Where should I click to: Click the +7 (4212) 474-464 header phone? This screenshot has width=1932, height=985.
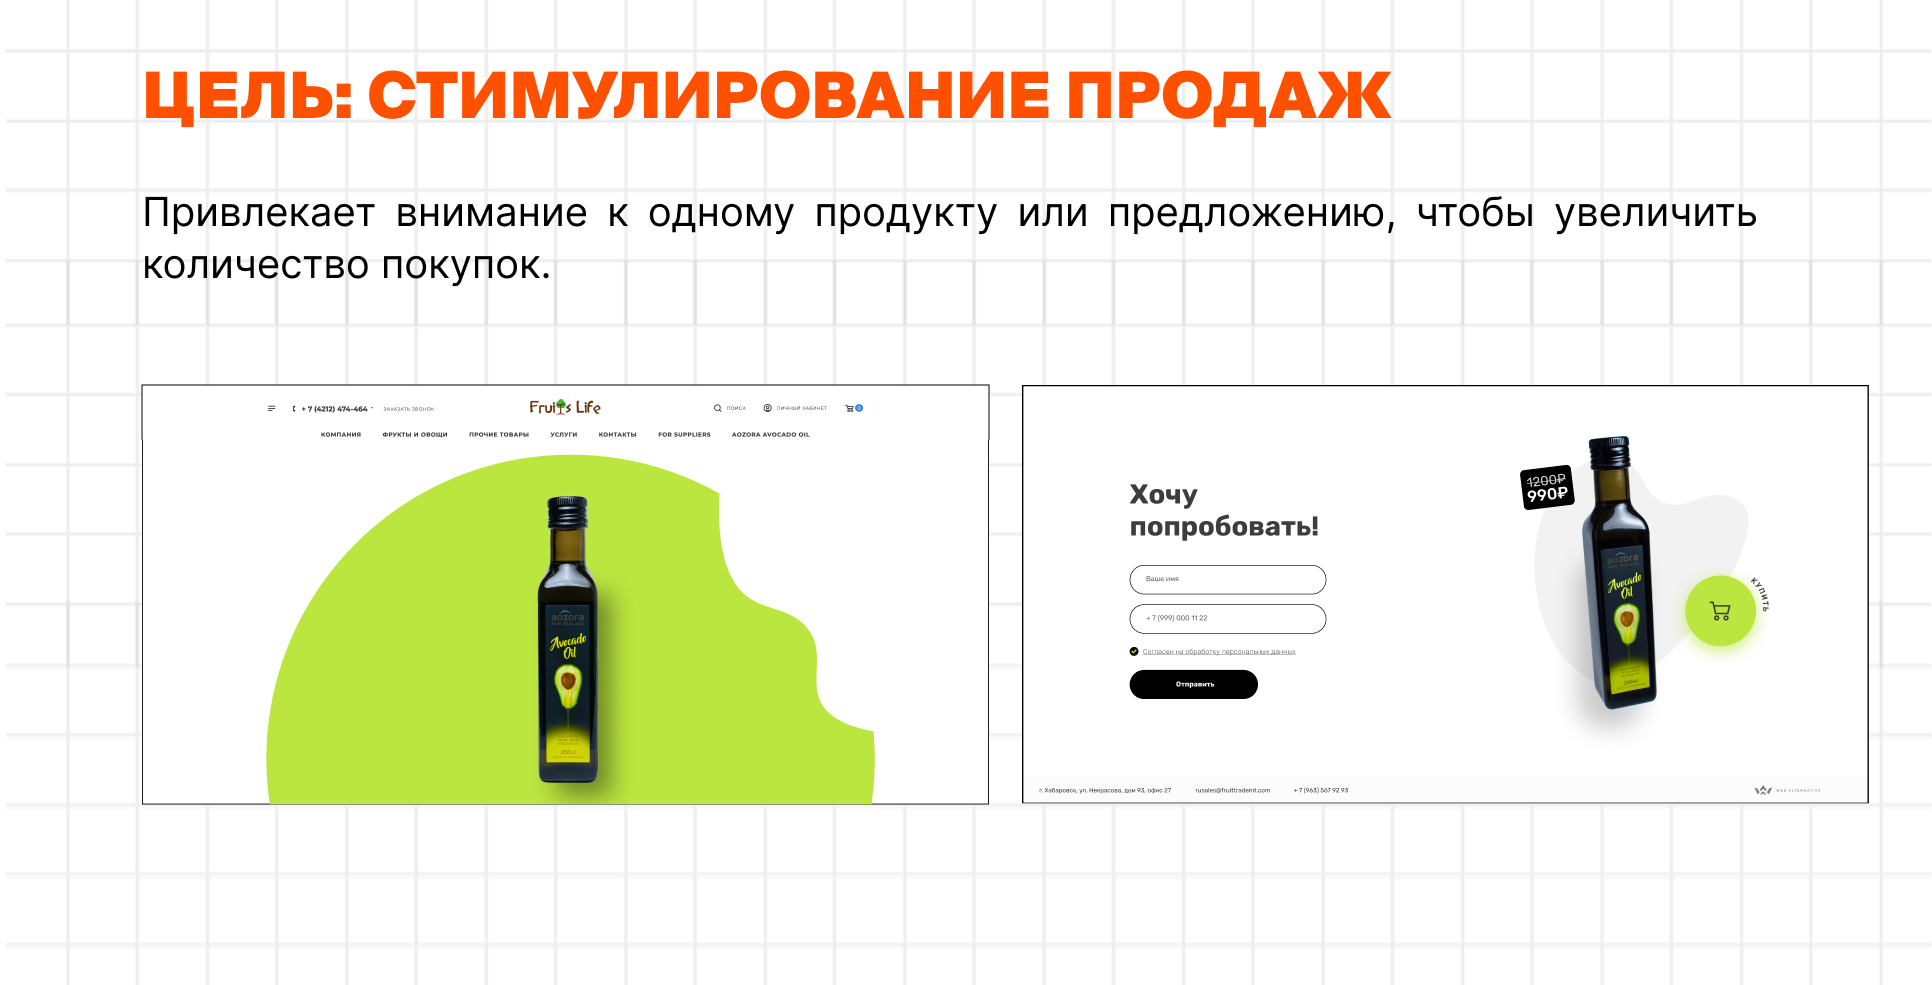334,409
